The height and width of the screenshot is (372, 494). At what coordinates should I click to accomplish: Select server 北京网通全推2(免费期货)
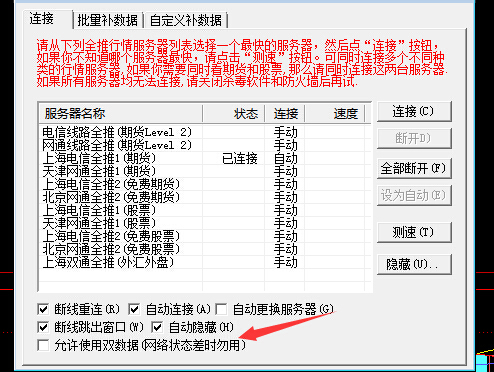click(111, 197)
